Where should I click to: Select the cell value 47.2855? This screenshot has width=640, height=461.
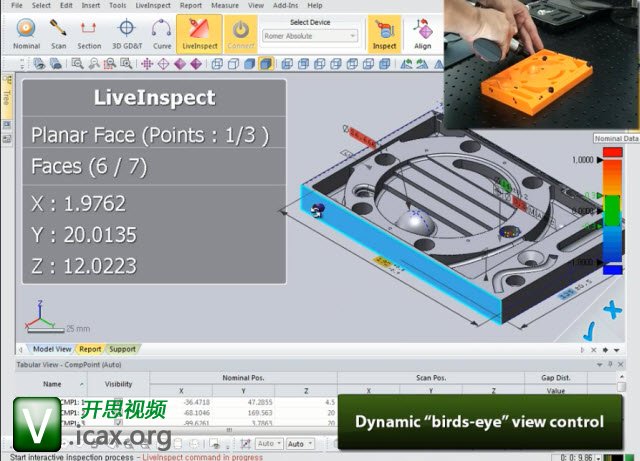(x=260, y=402)
